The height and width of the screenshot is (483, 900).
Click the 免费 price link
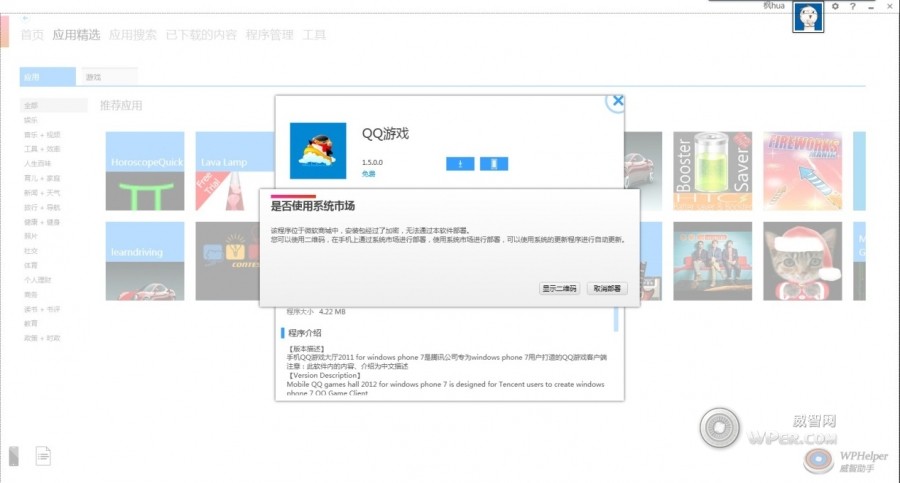[368, 173]
